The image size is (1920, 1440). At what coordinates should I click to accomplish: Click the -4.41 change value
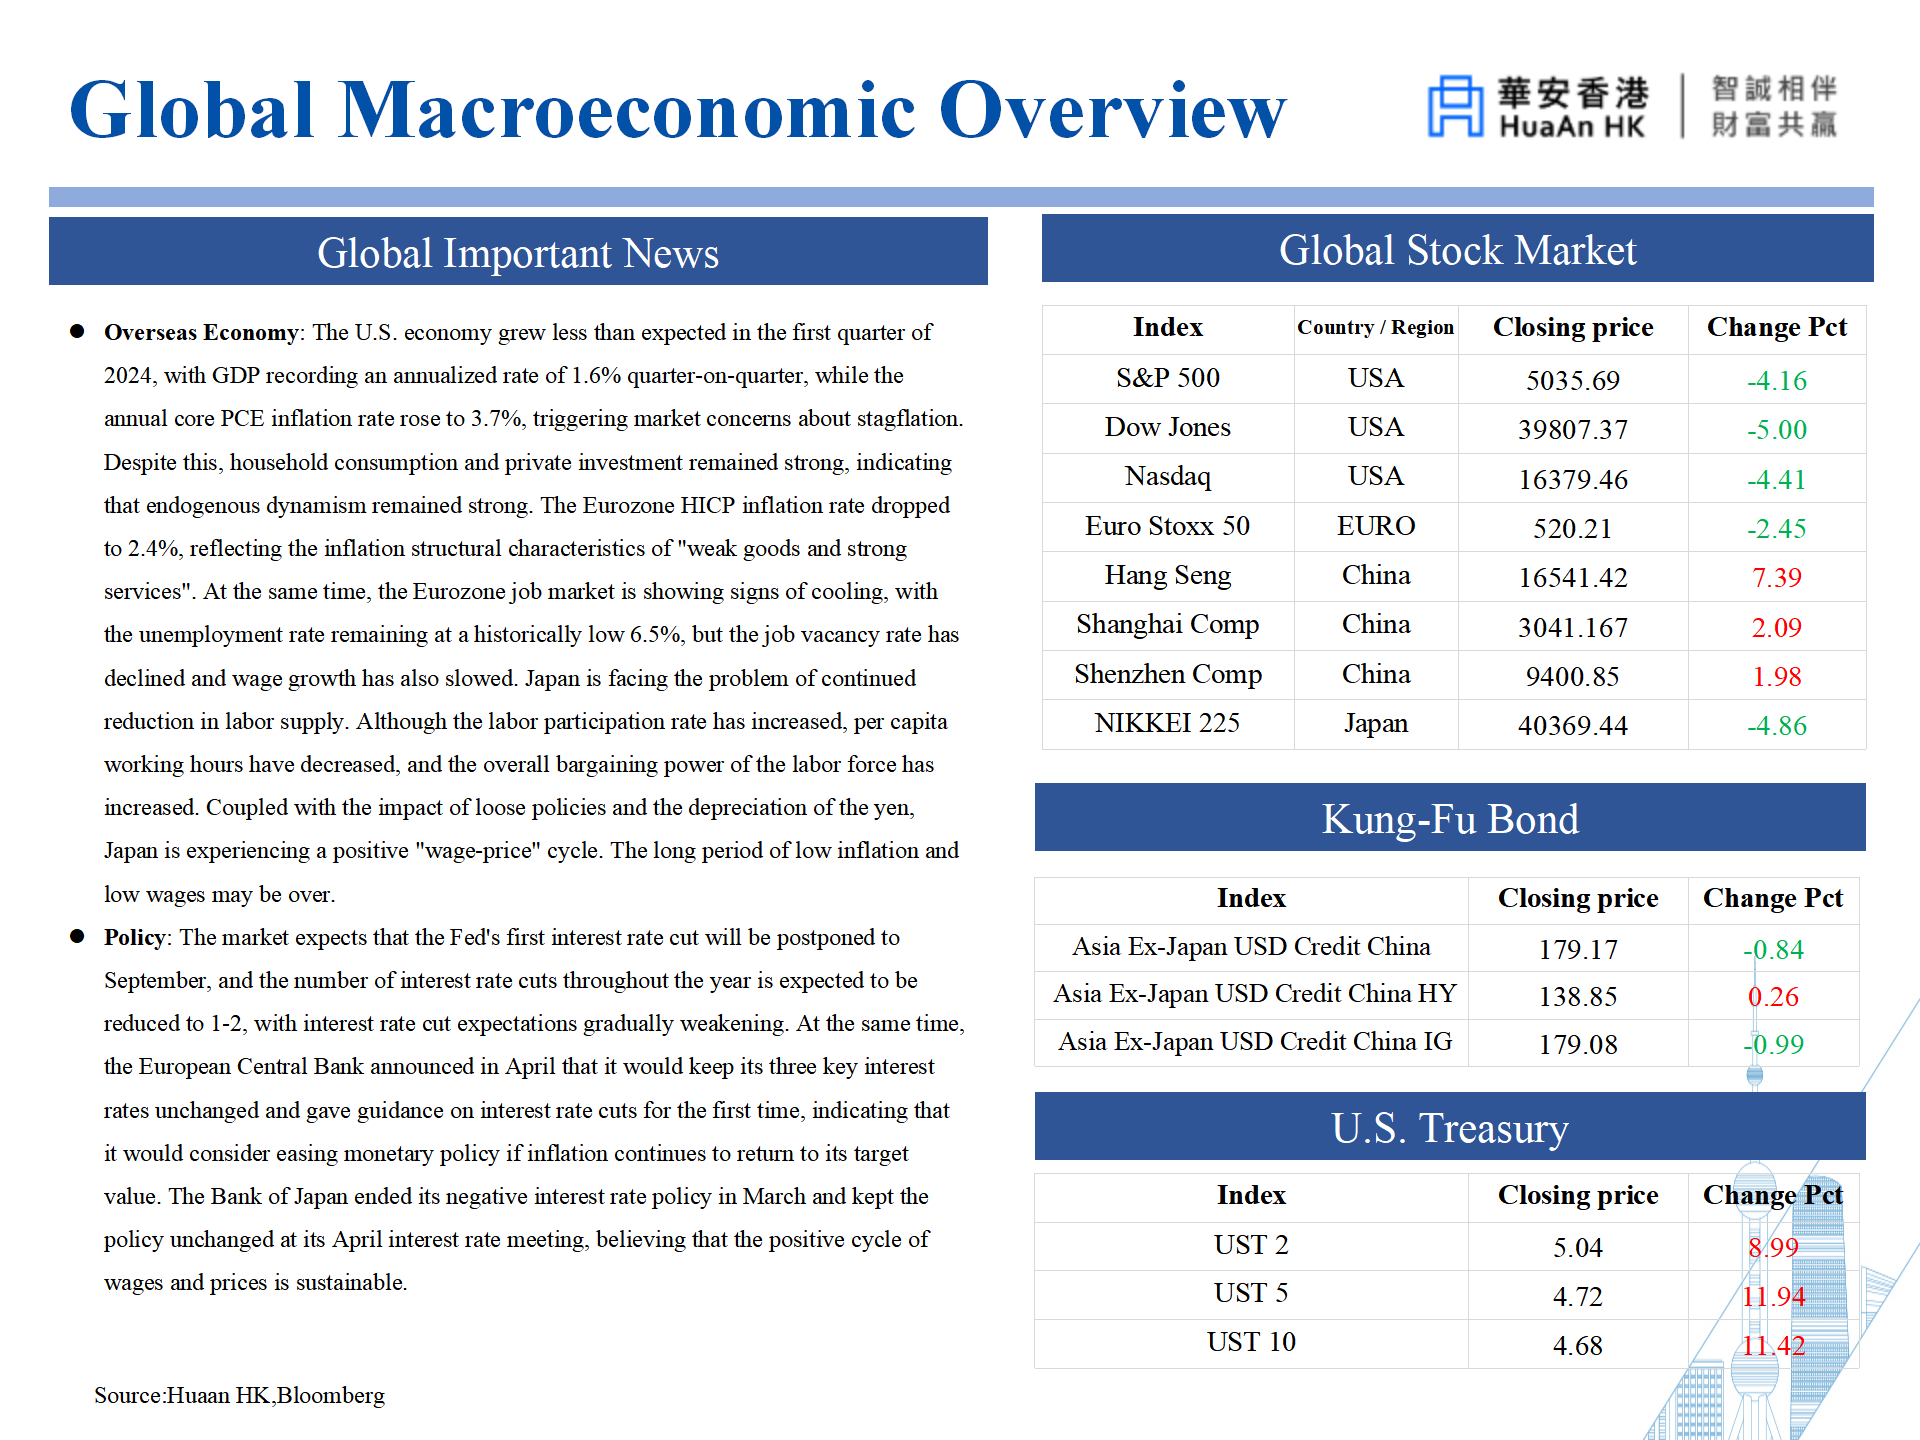pyautogui.click(x=1777, y=479)
